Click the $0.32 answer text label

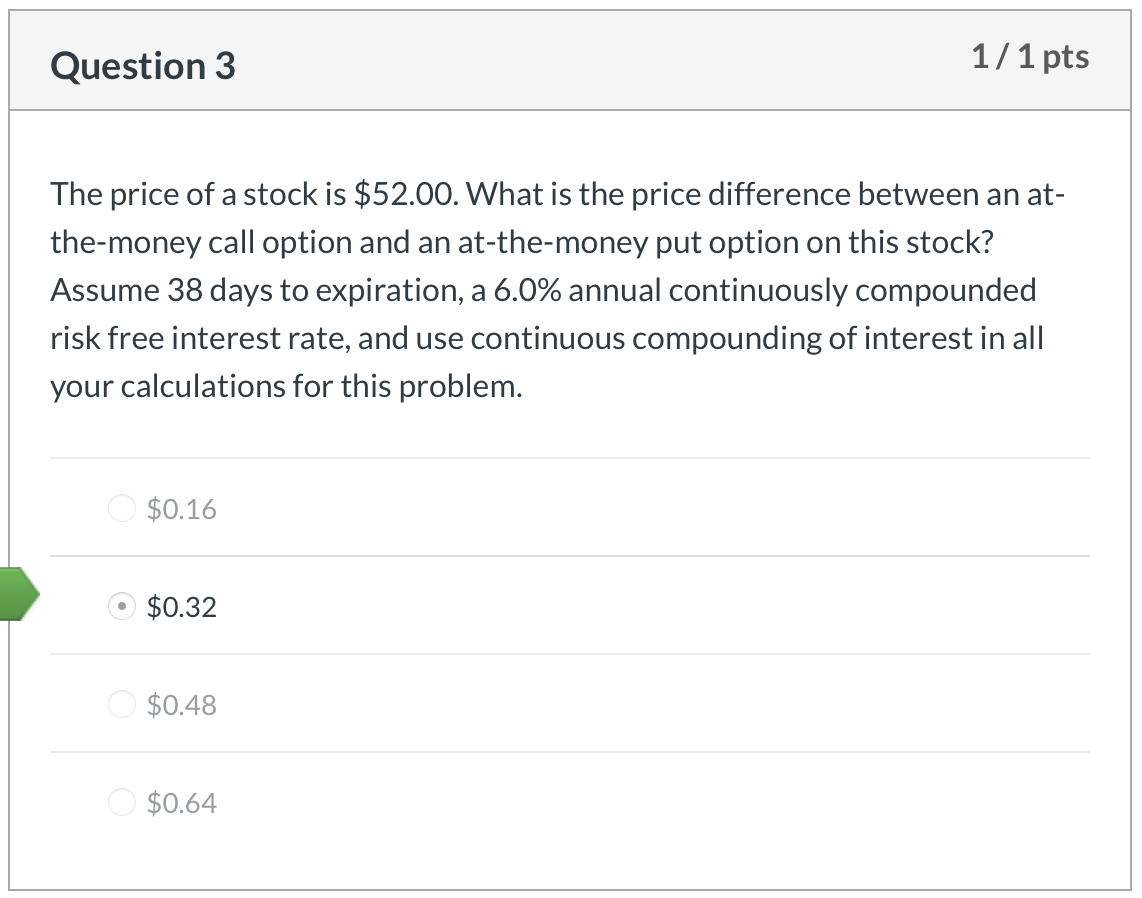coord(181,606)
